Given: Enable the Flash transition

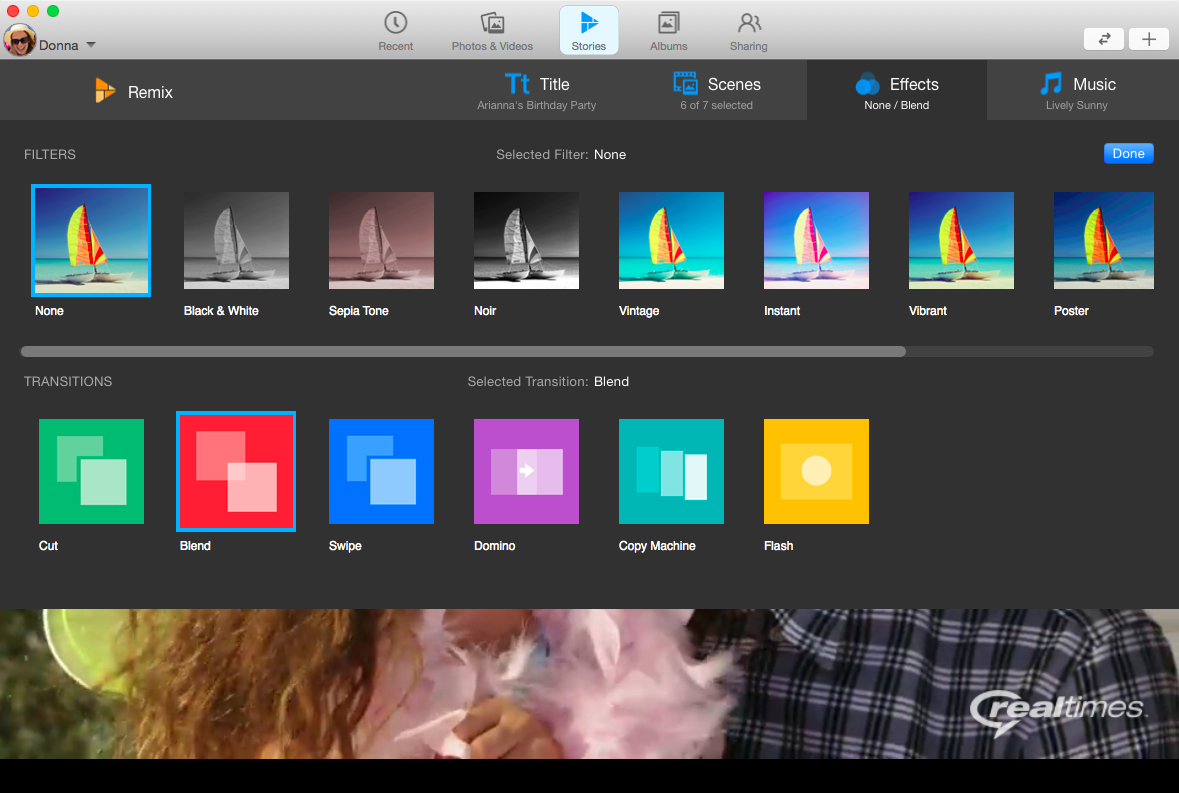Looking at the screenshot, I should pyautogui.click(x=816, y=471).
